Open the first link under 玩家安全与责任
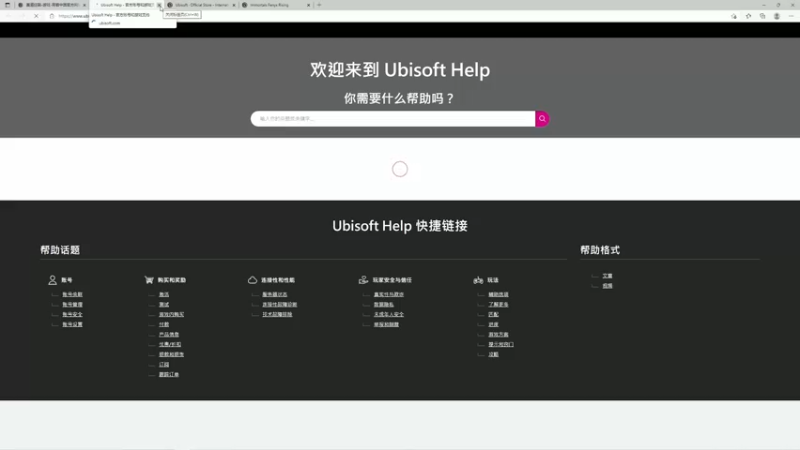 389,294
